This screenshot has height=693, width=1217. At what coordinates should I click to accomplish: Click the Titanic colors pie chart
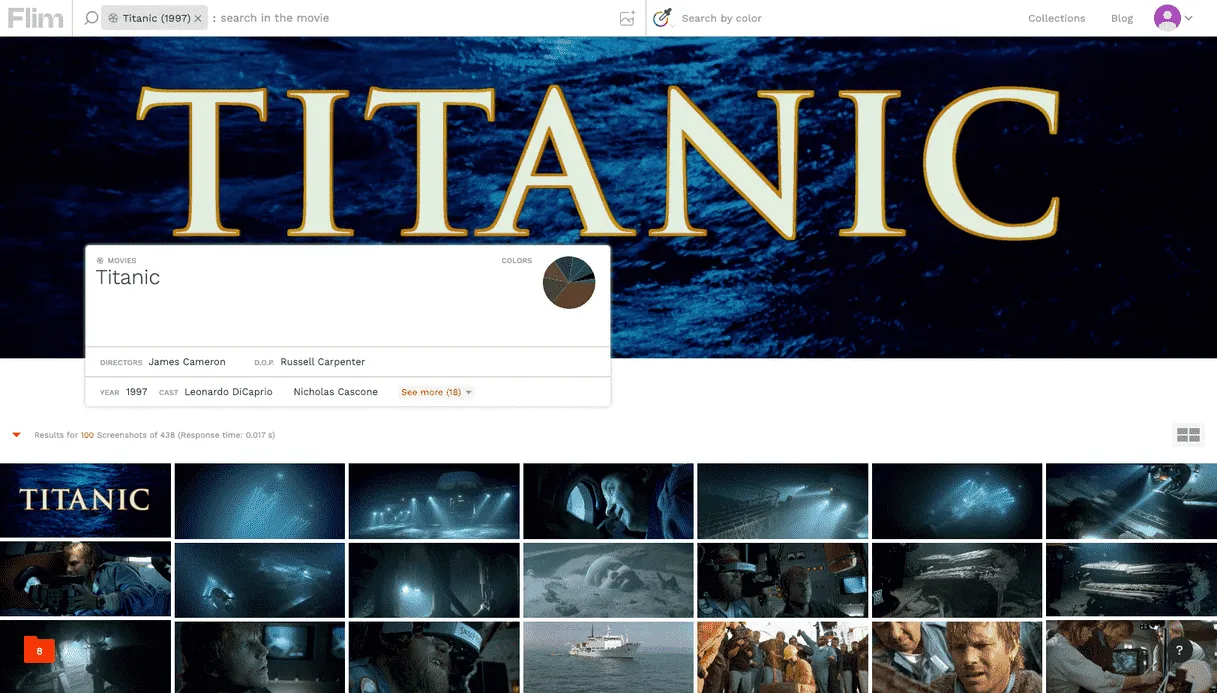coord(569,282)
